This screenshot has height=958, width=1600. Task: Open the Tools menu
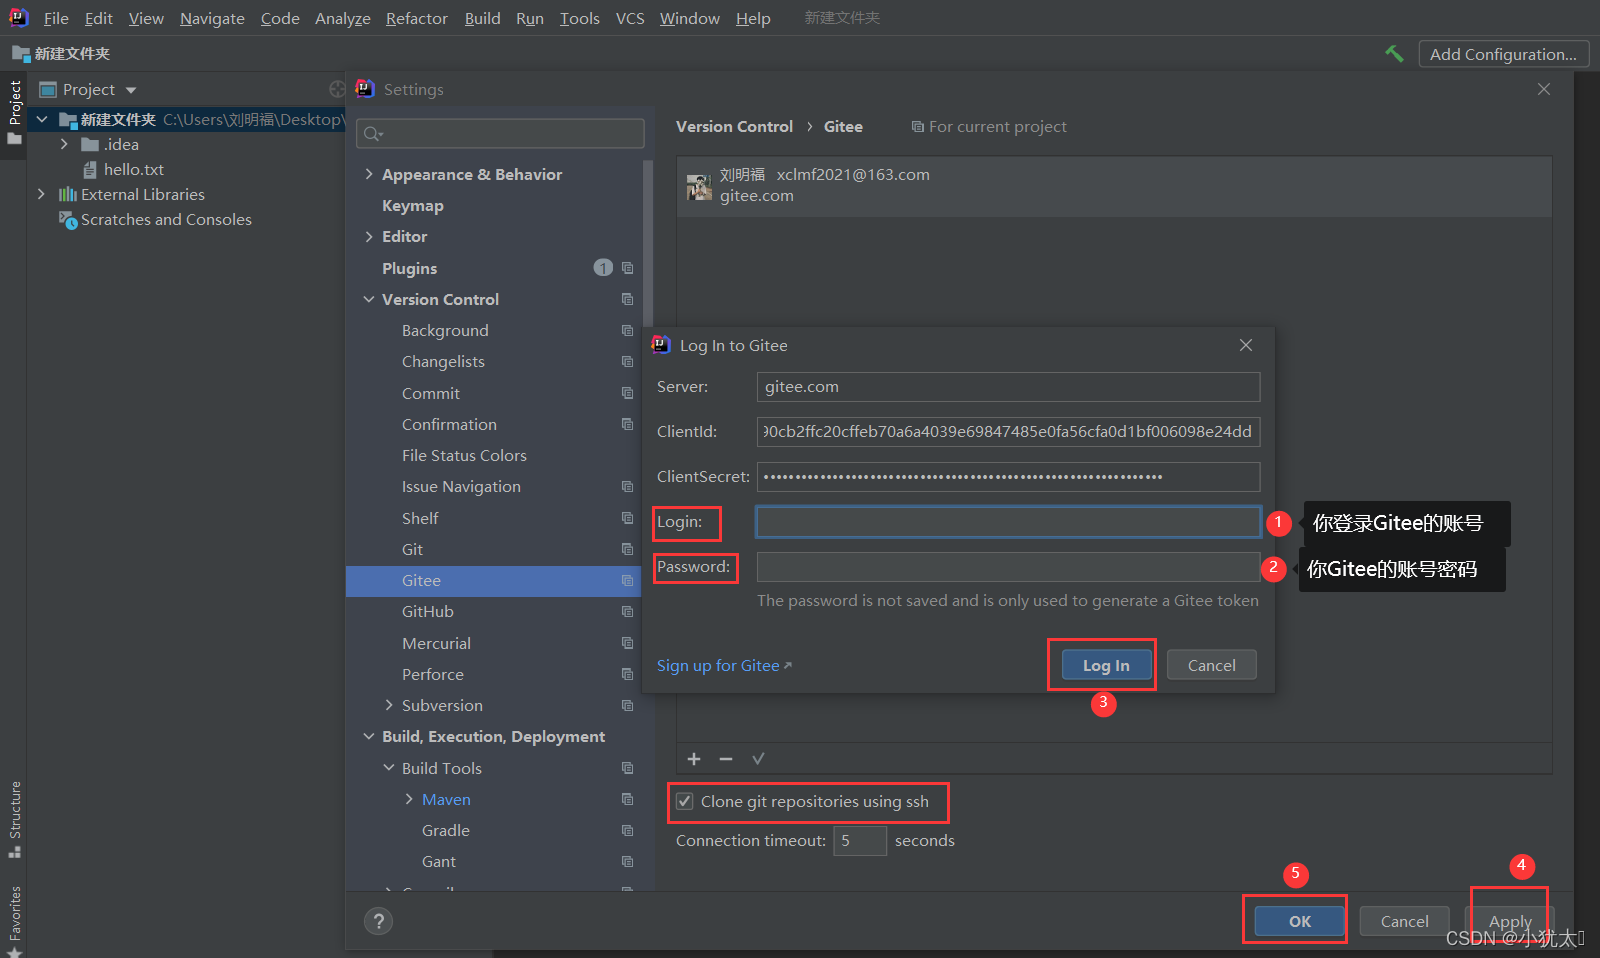[580, 18]
